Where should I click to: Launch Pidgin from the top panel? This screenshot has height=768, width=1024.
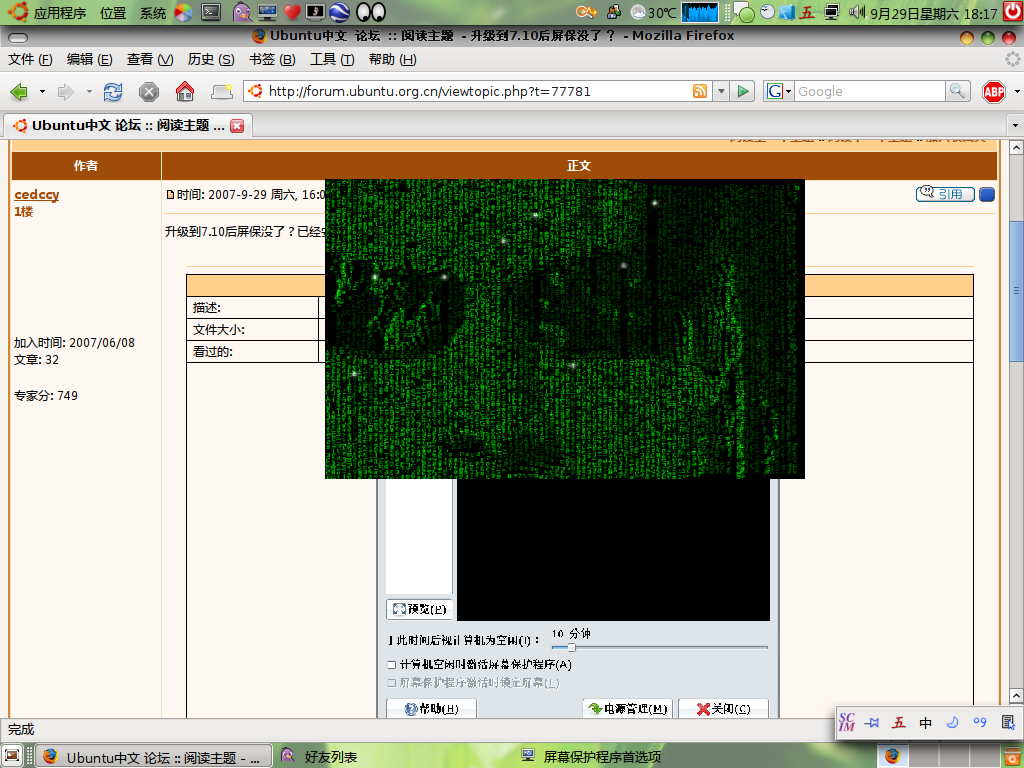[x=242, y=12]
